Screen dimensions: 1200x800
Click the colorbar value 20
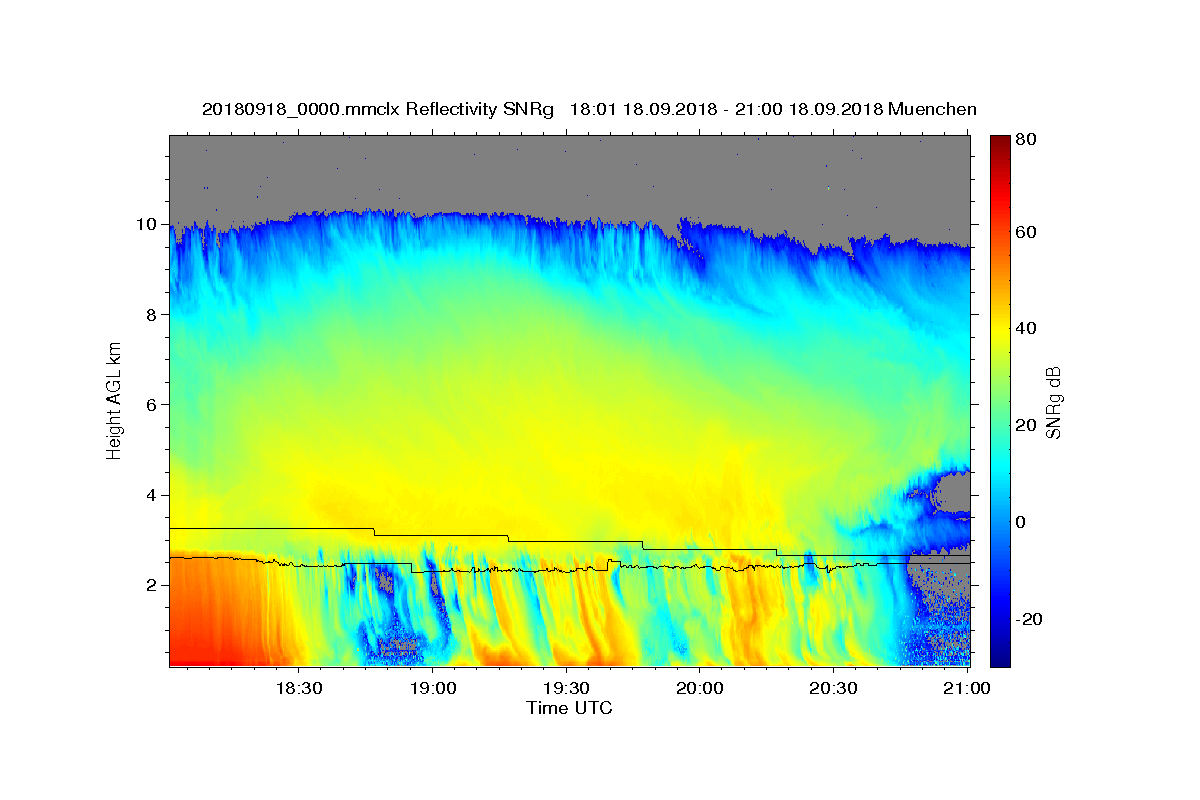tap(1027, 425)
